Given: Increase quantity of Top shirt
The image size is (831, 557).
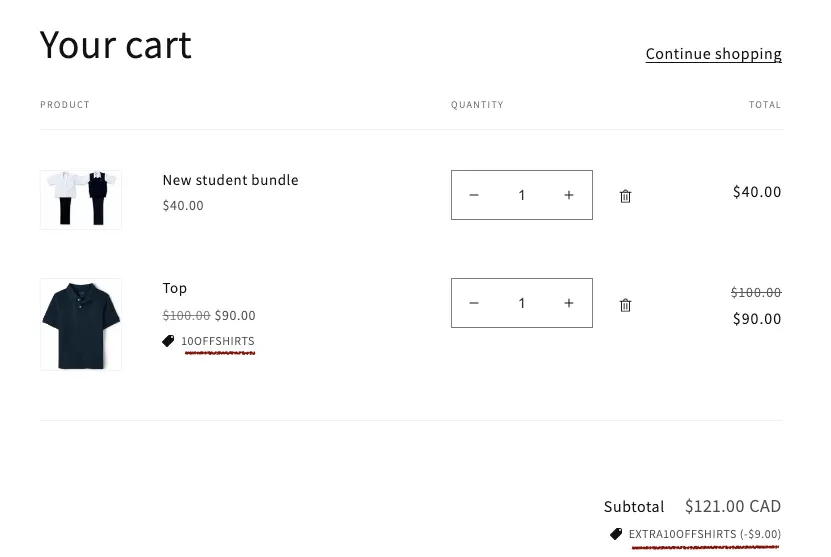Looking at the screenshot, I should [569, 303].
